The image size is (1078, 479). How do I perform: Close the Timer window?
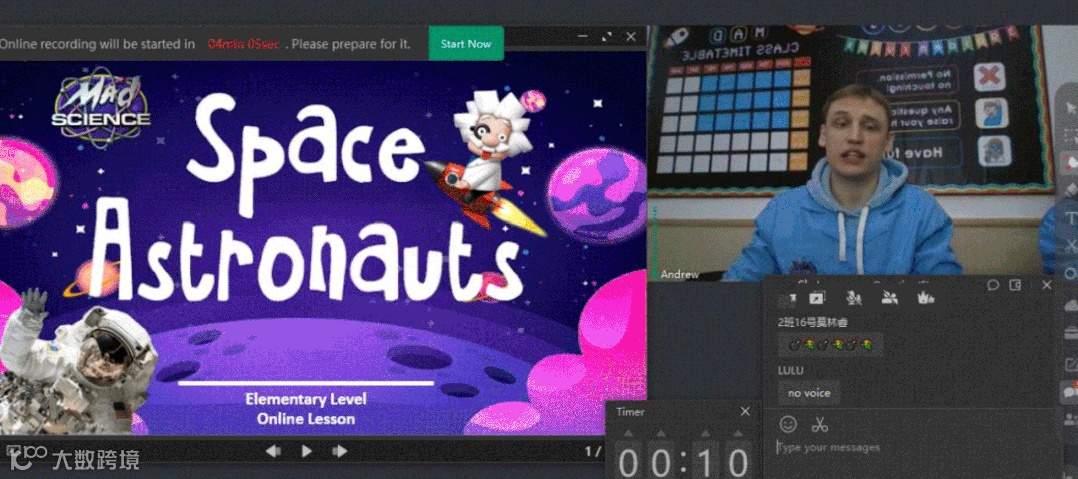coord(745,412)
